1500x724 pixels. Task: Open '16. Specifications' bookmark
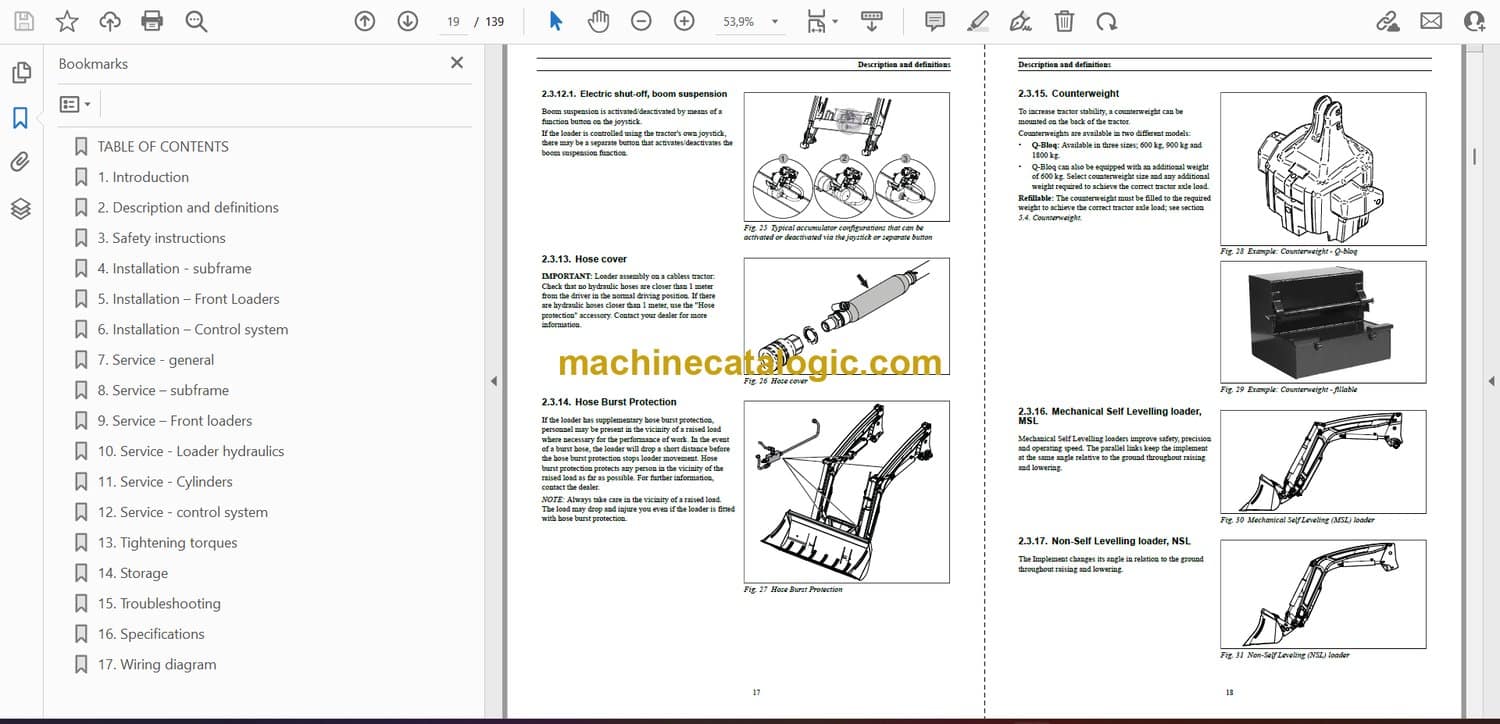[x=151, y=634]
